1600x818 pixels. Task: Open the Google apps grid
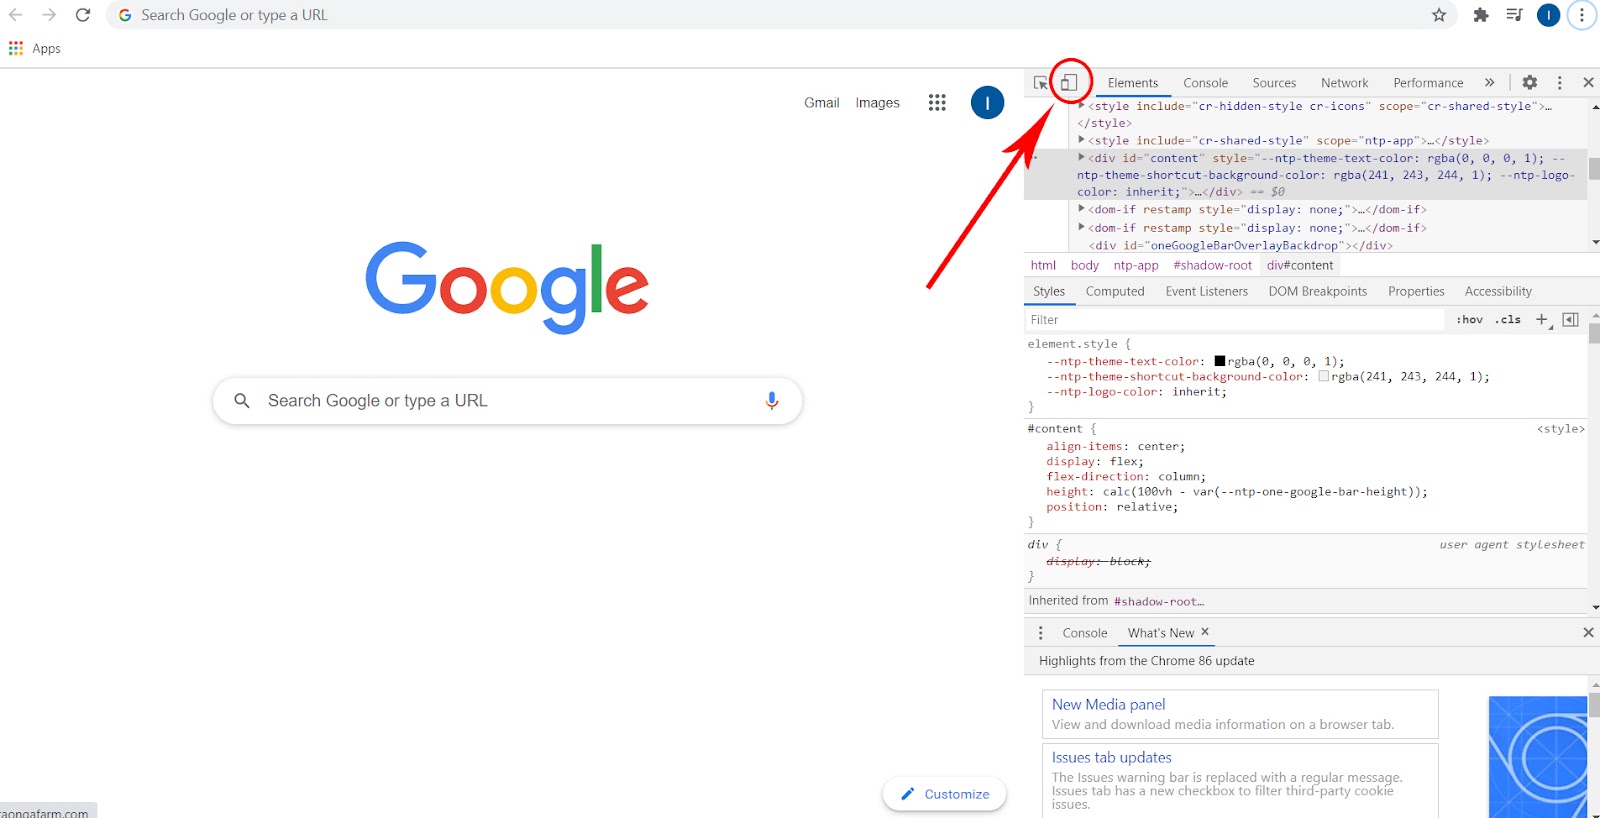[x=937, y=102]
